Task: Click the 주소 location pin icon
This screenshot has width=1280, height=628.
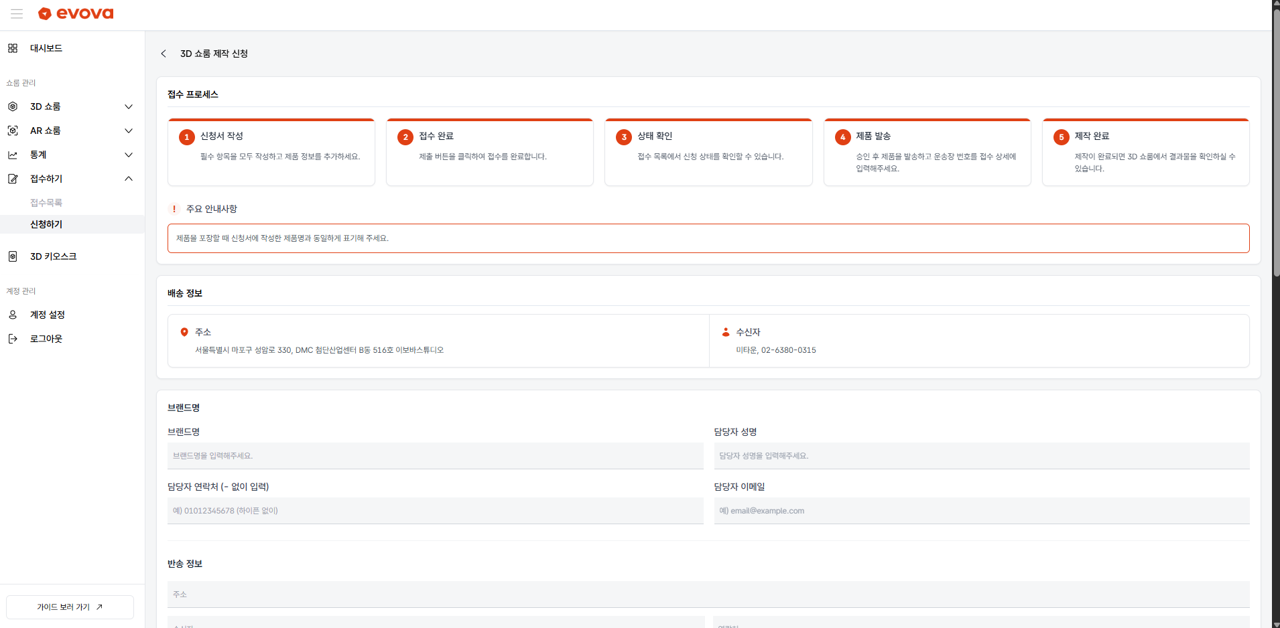Action: [x=184, y=332]
